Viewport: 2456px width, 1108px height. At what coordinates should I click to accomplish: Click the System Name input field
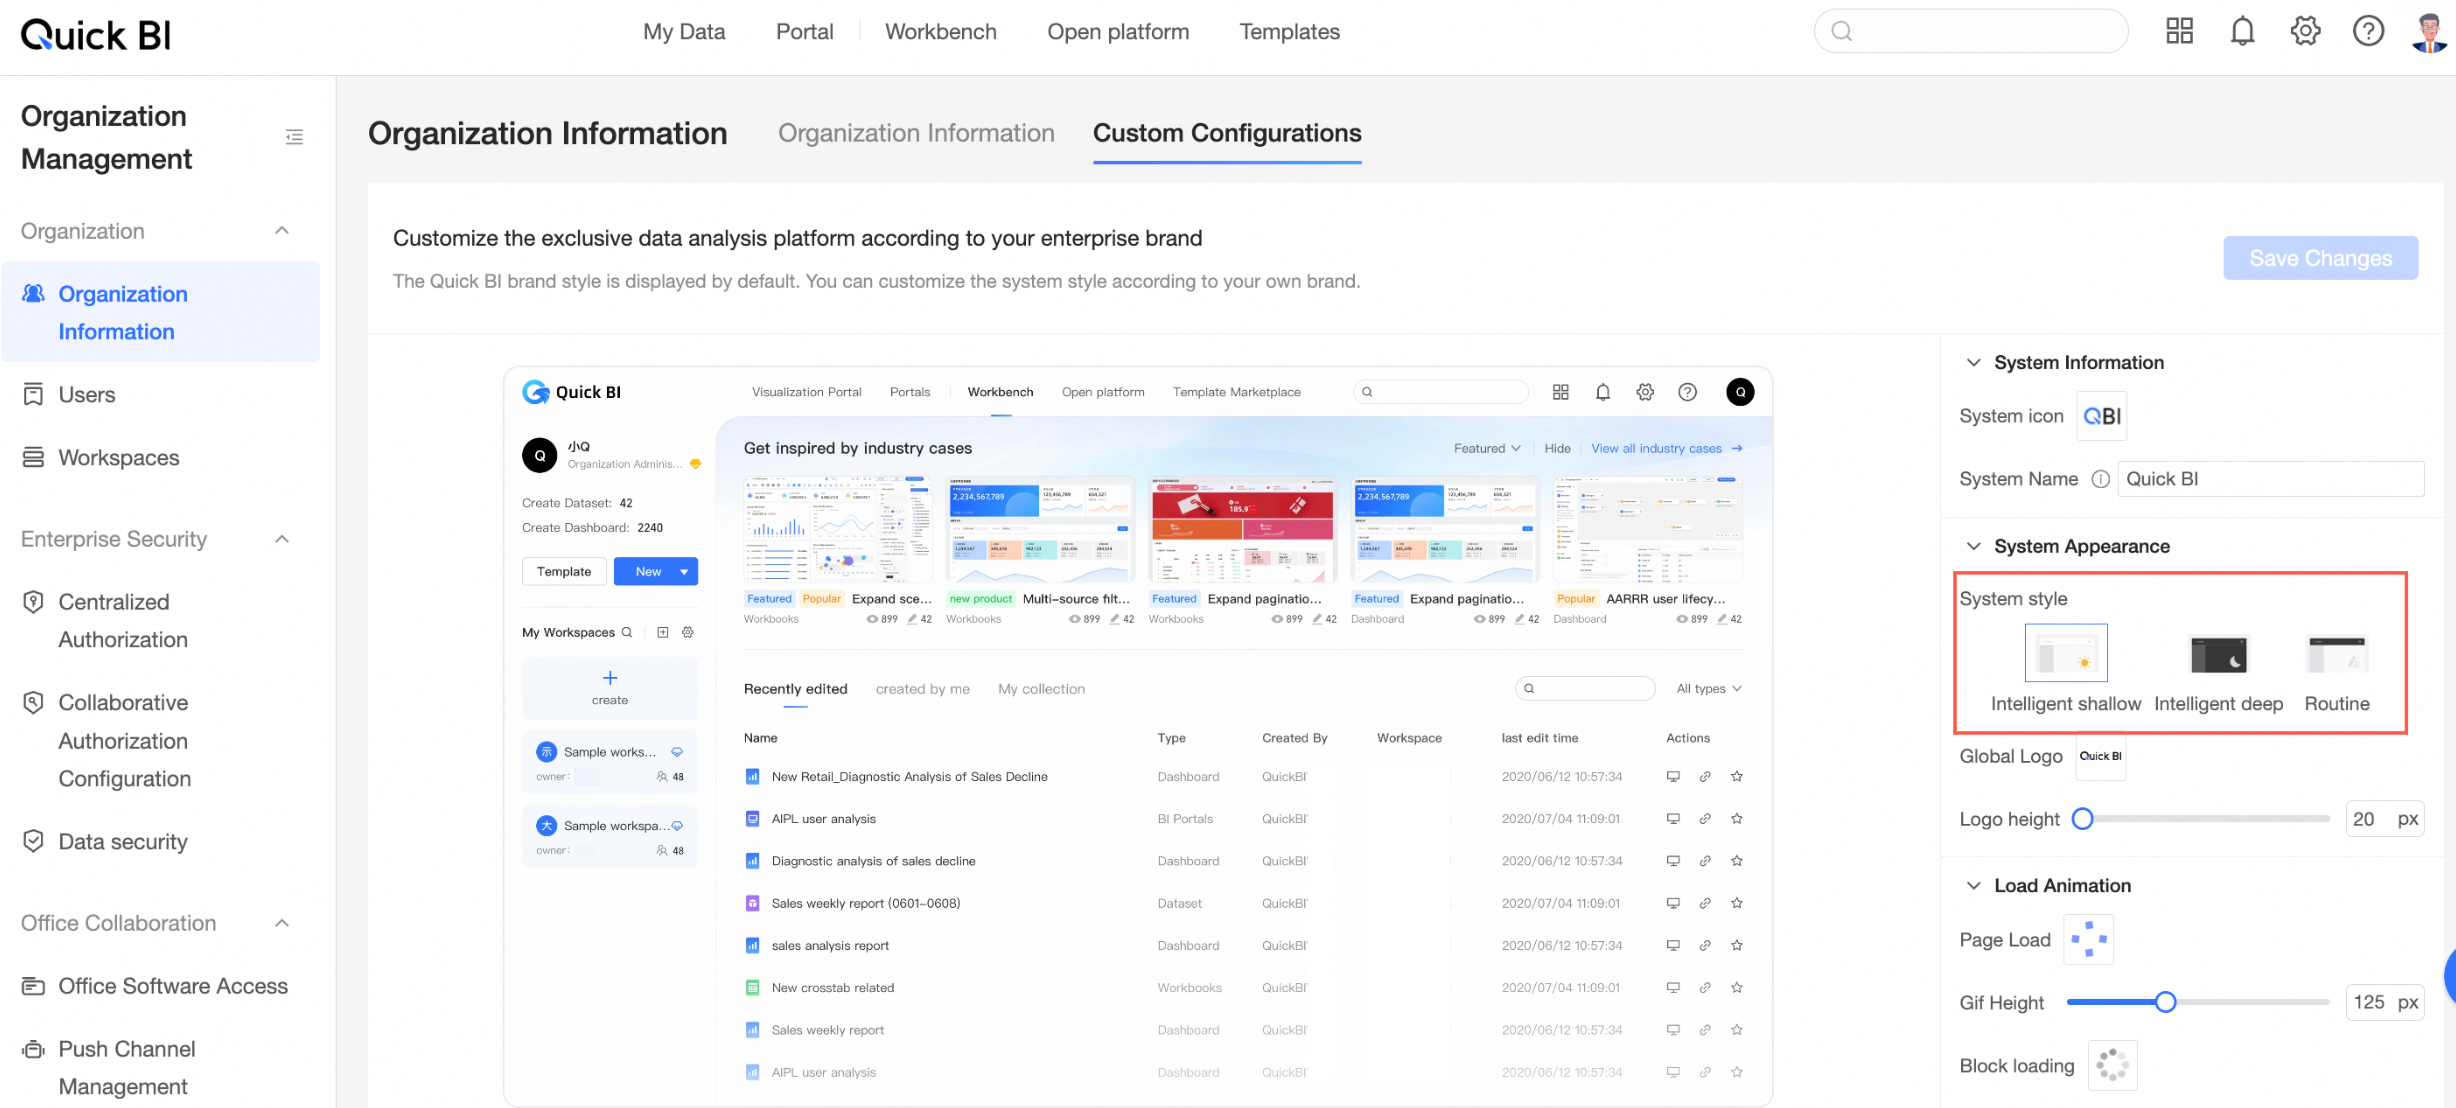coord(2272,479)
